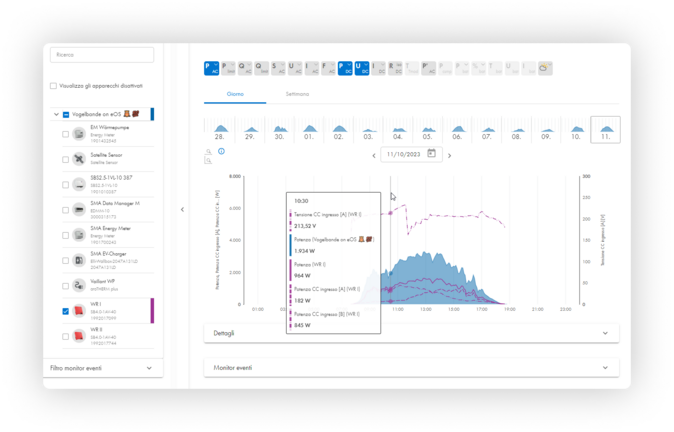
Task: Check the Satellite Sensor checkbox
Action: 66,159
